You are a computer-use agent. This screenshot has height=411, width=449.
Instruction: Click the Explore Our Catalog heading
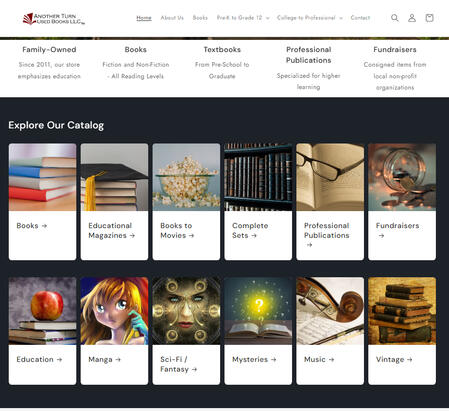[x=56, y=125]
